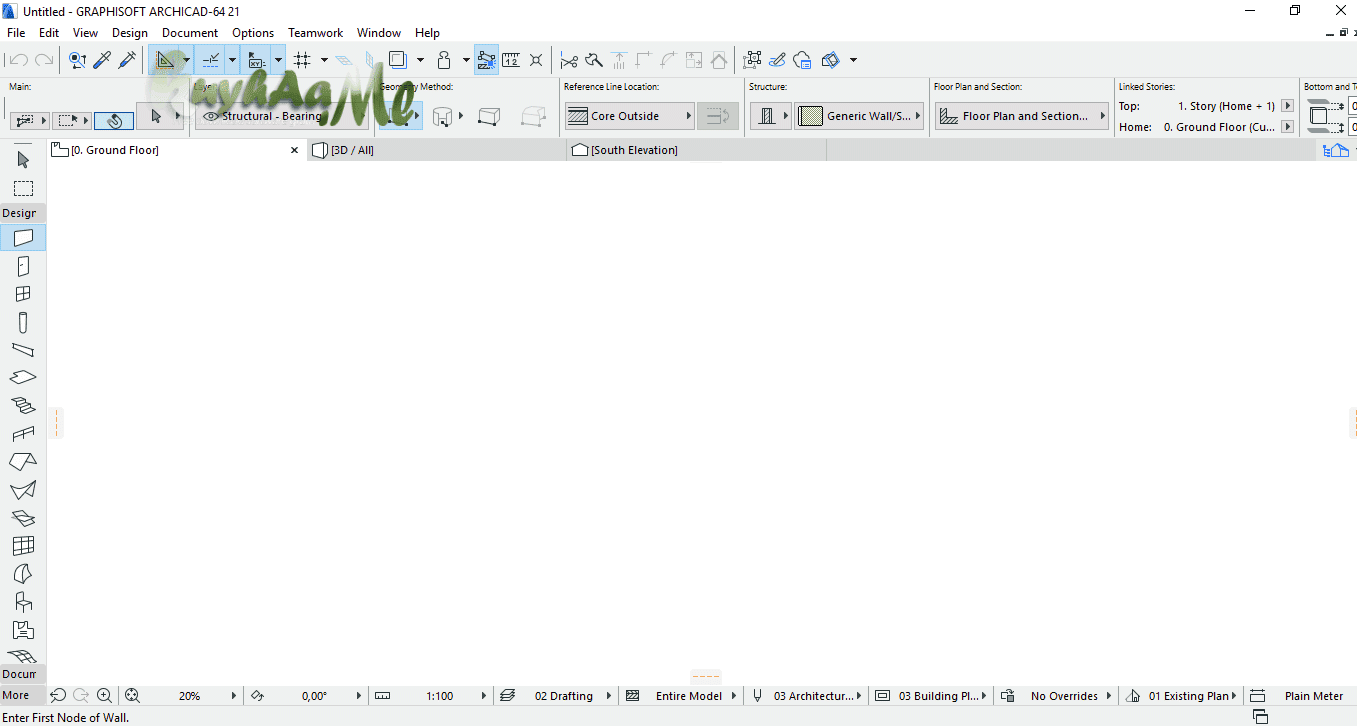Open Generic Wall/S... building material dropdown

pos(860,116)
